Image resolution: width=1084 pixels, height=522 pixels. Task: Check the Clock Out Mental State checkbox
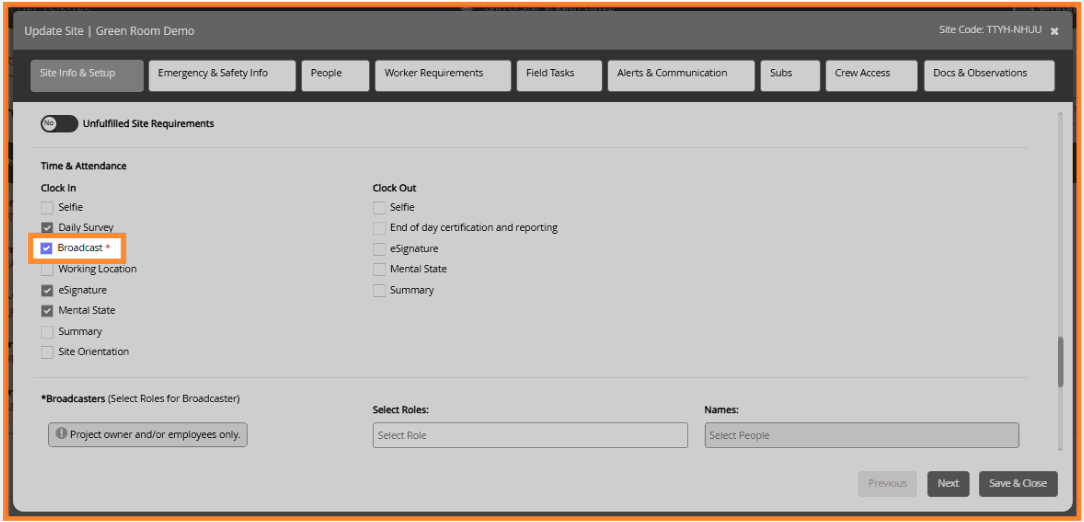(379, 270)
